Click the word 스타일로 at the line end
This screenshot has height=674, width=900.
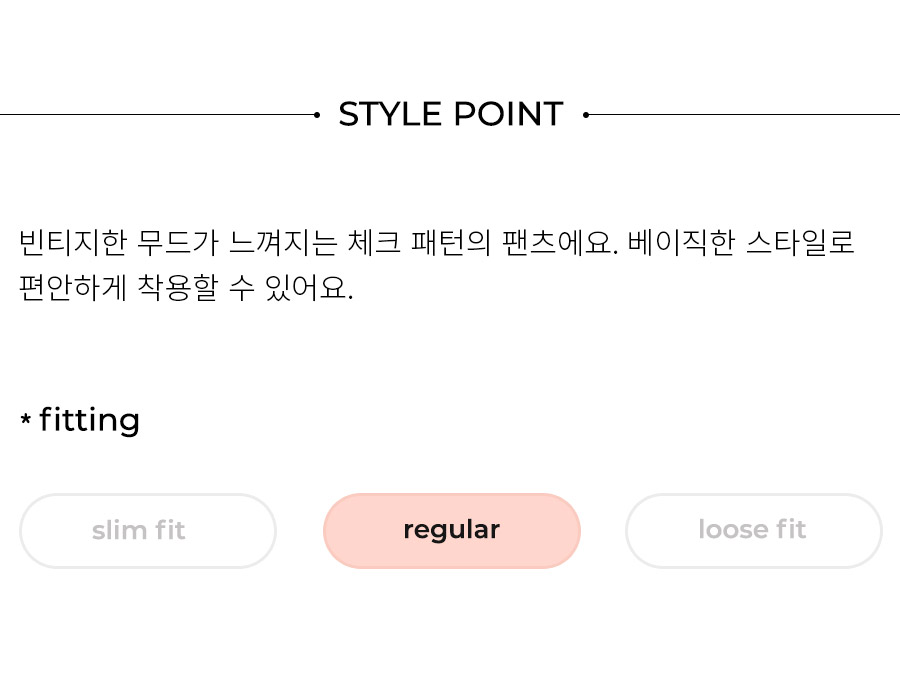tap(800, 242)
